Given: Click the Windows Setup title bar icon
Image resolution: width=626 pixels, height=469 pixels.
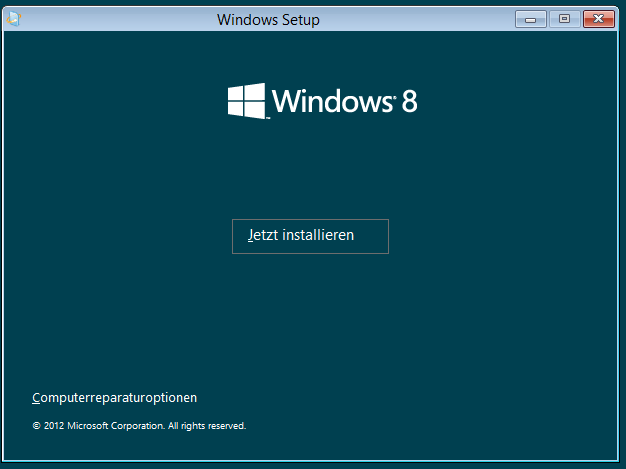Looking at the screenshot, I should point(14,19).
